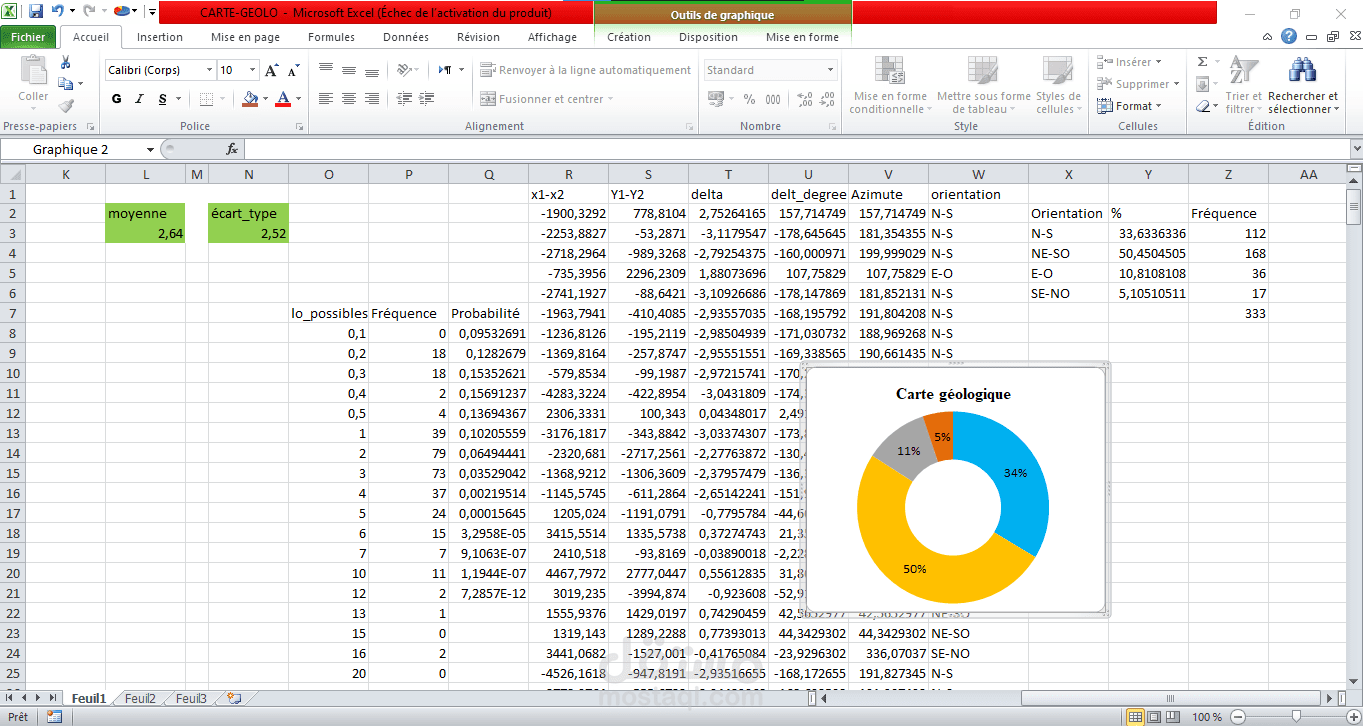Click the Save icon in quick access toolbar
This screenshot has width=1363, height=726.
[36, 12]
